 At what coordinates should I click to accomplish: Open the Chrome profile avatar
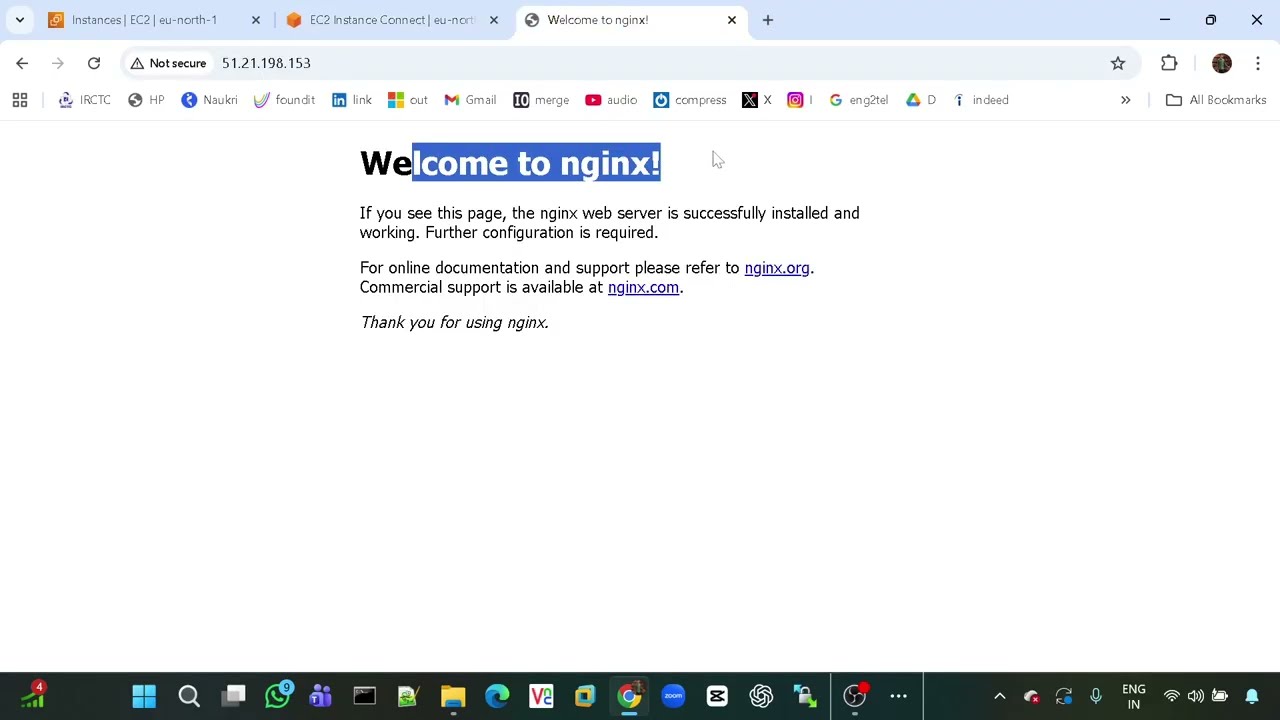pyautogui.click(x=1221, y=63)
